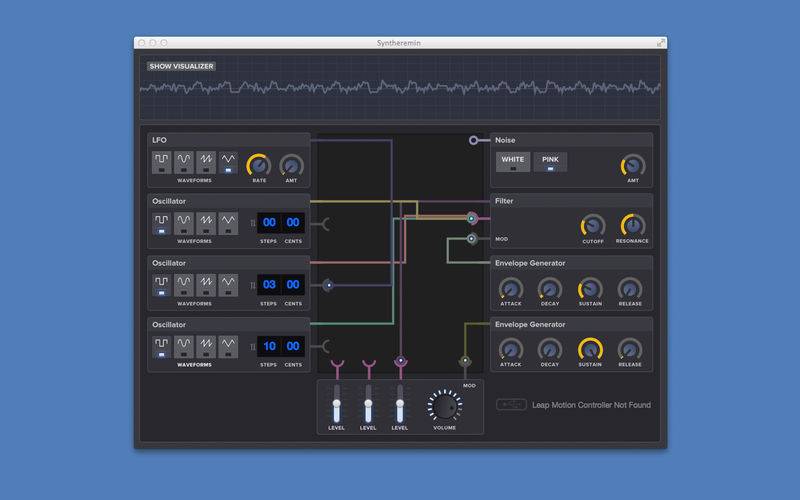Click the Filter MOD input jack
The image size is (800, 500).
point(472,239)
